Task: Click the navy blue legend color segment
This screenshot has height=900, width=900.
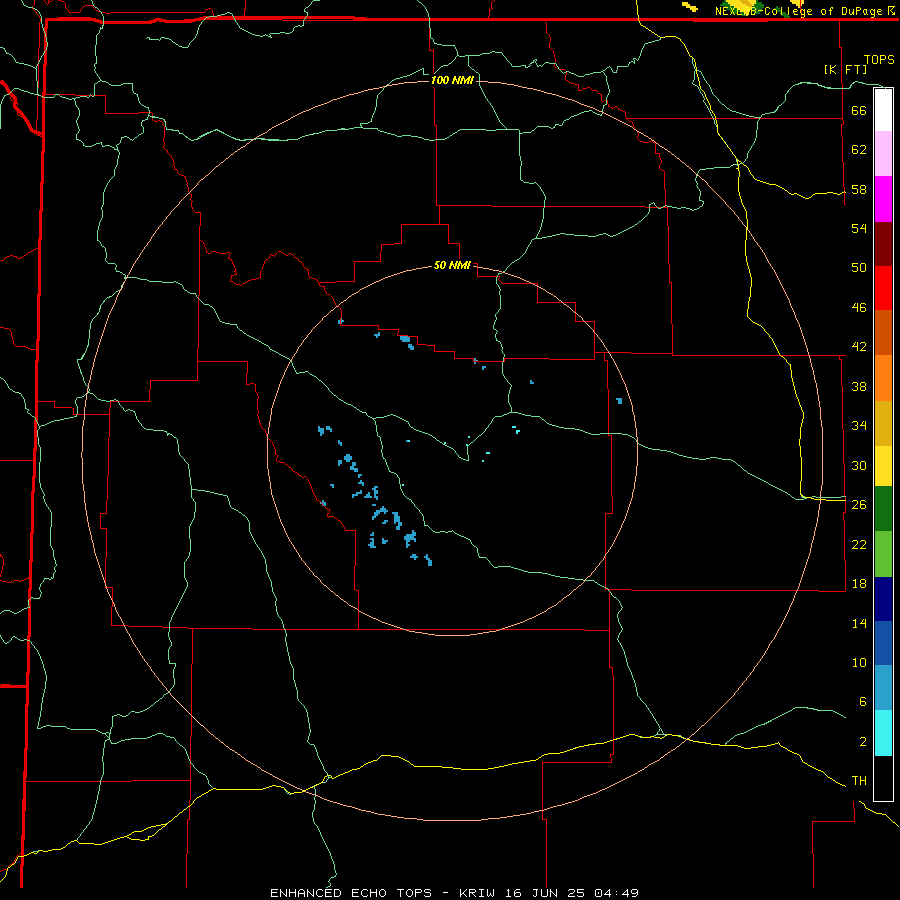Action: tap(883, 599)
